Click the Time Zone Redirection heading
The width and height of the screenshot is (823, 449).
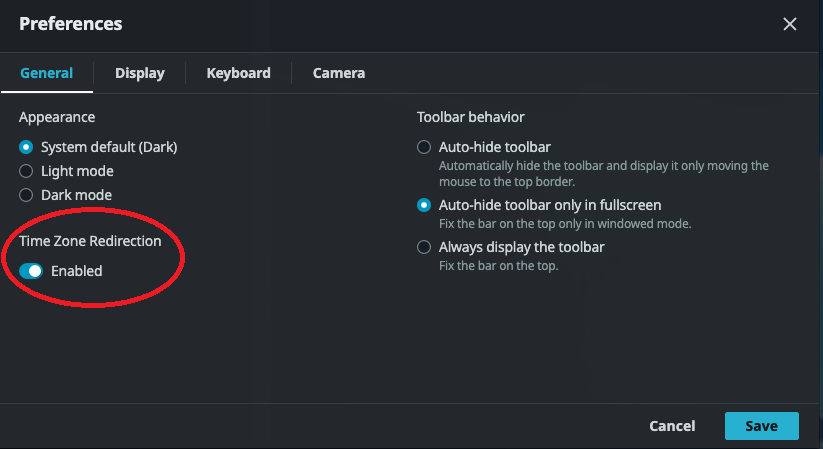click(90, 241)
